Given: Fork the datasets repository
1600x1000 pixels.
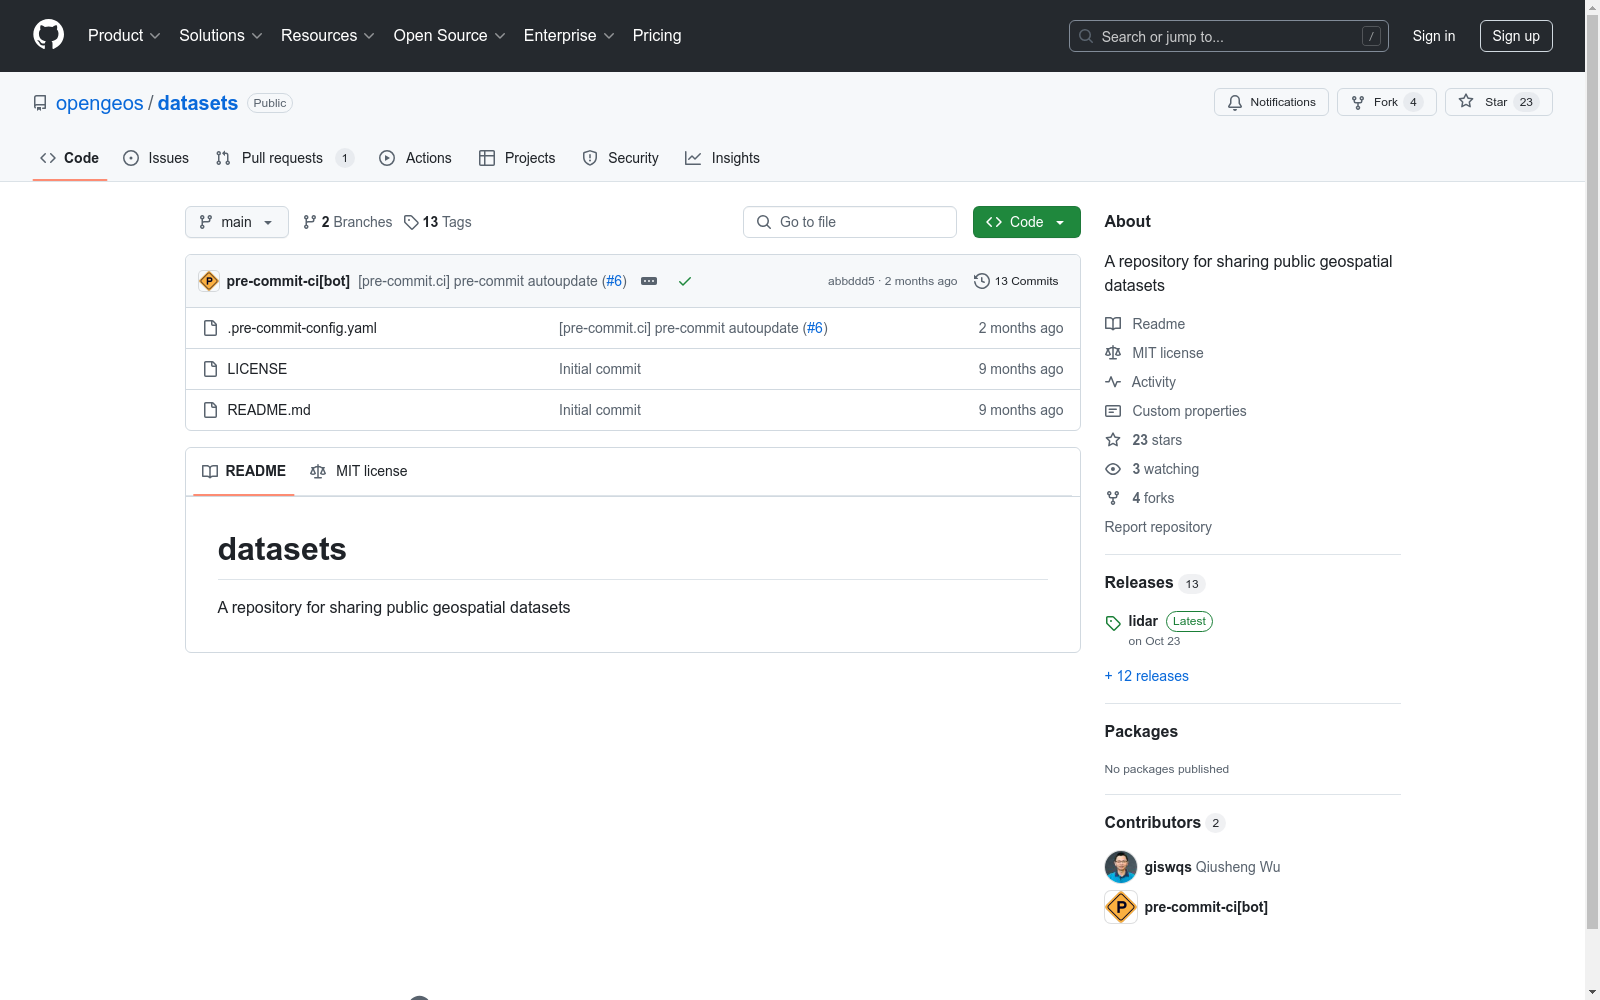Looking at the screenshot, I should 1387,102.
